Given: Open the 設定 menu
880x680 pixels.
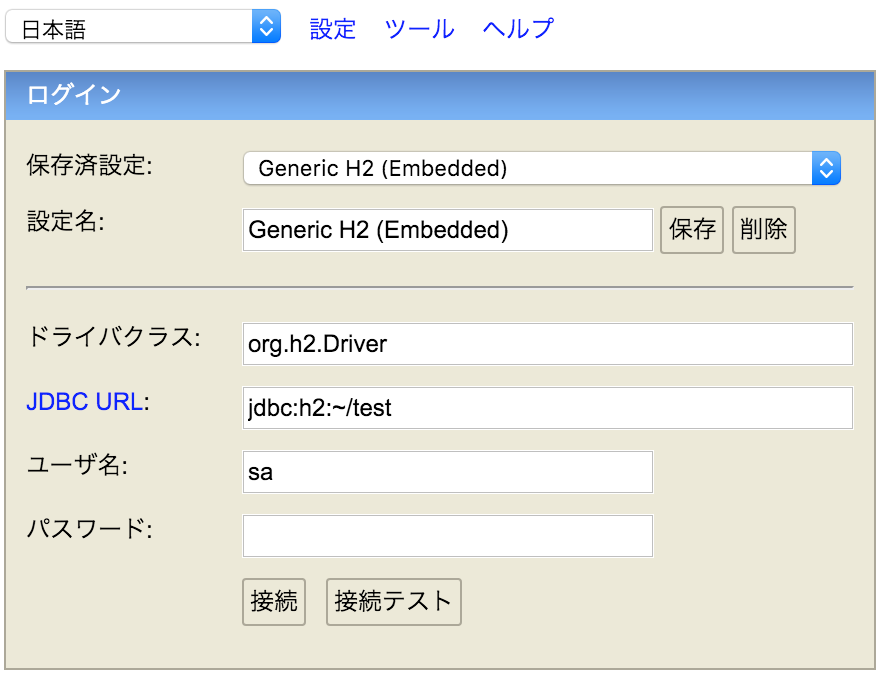Looking at the screenshot, I should [332, 29].
